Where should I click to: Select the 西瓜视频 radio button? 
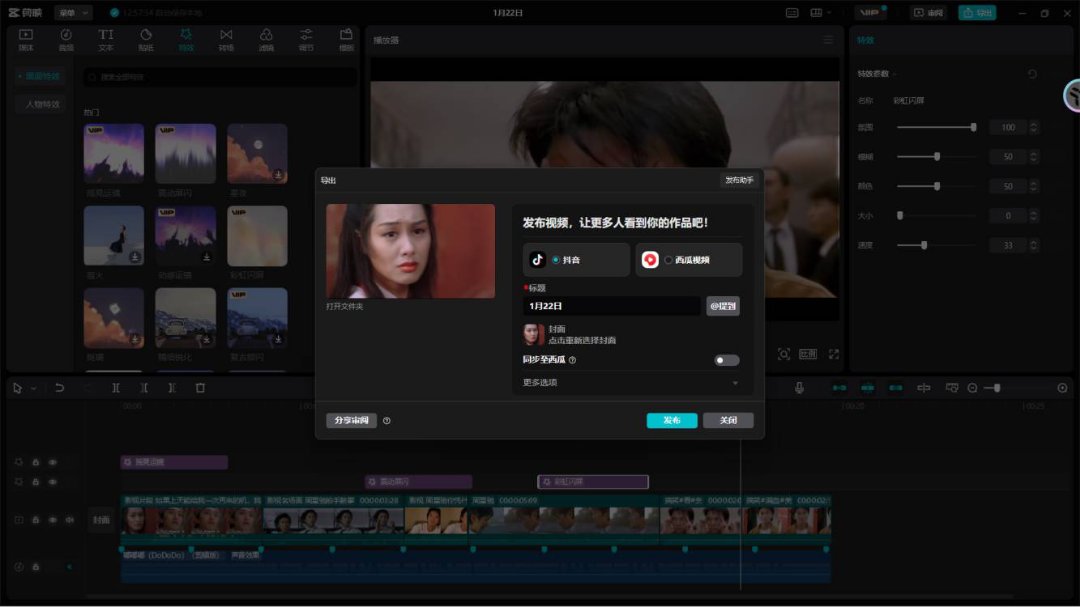(x=668, y=260)
